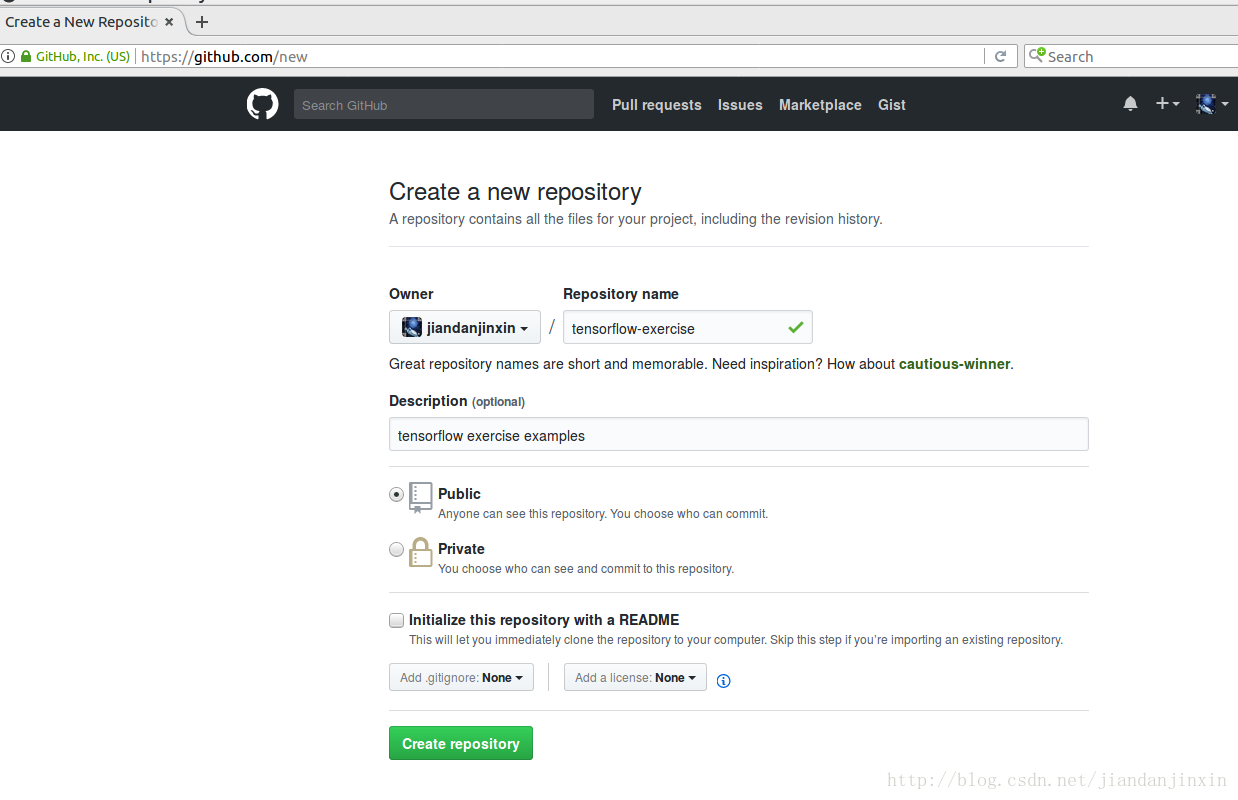Image resolution: width=1238 pixels, height=800 pixels.
Task: Use the cautious-winner name suggestion link
Action: [x=955, y=364]
